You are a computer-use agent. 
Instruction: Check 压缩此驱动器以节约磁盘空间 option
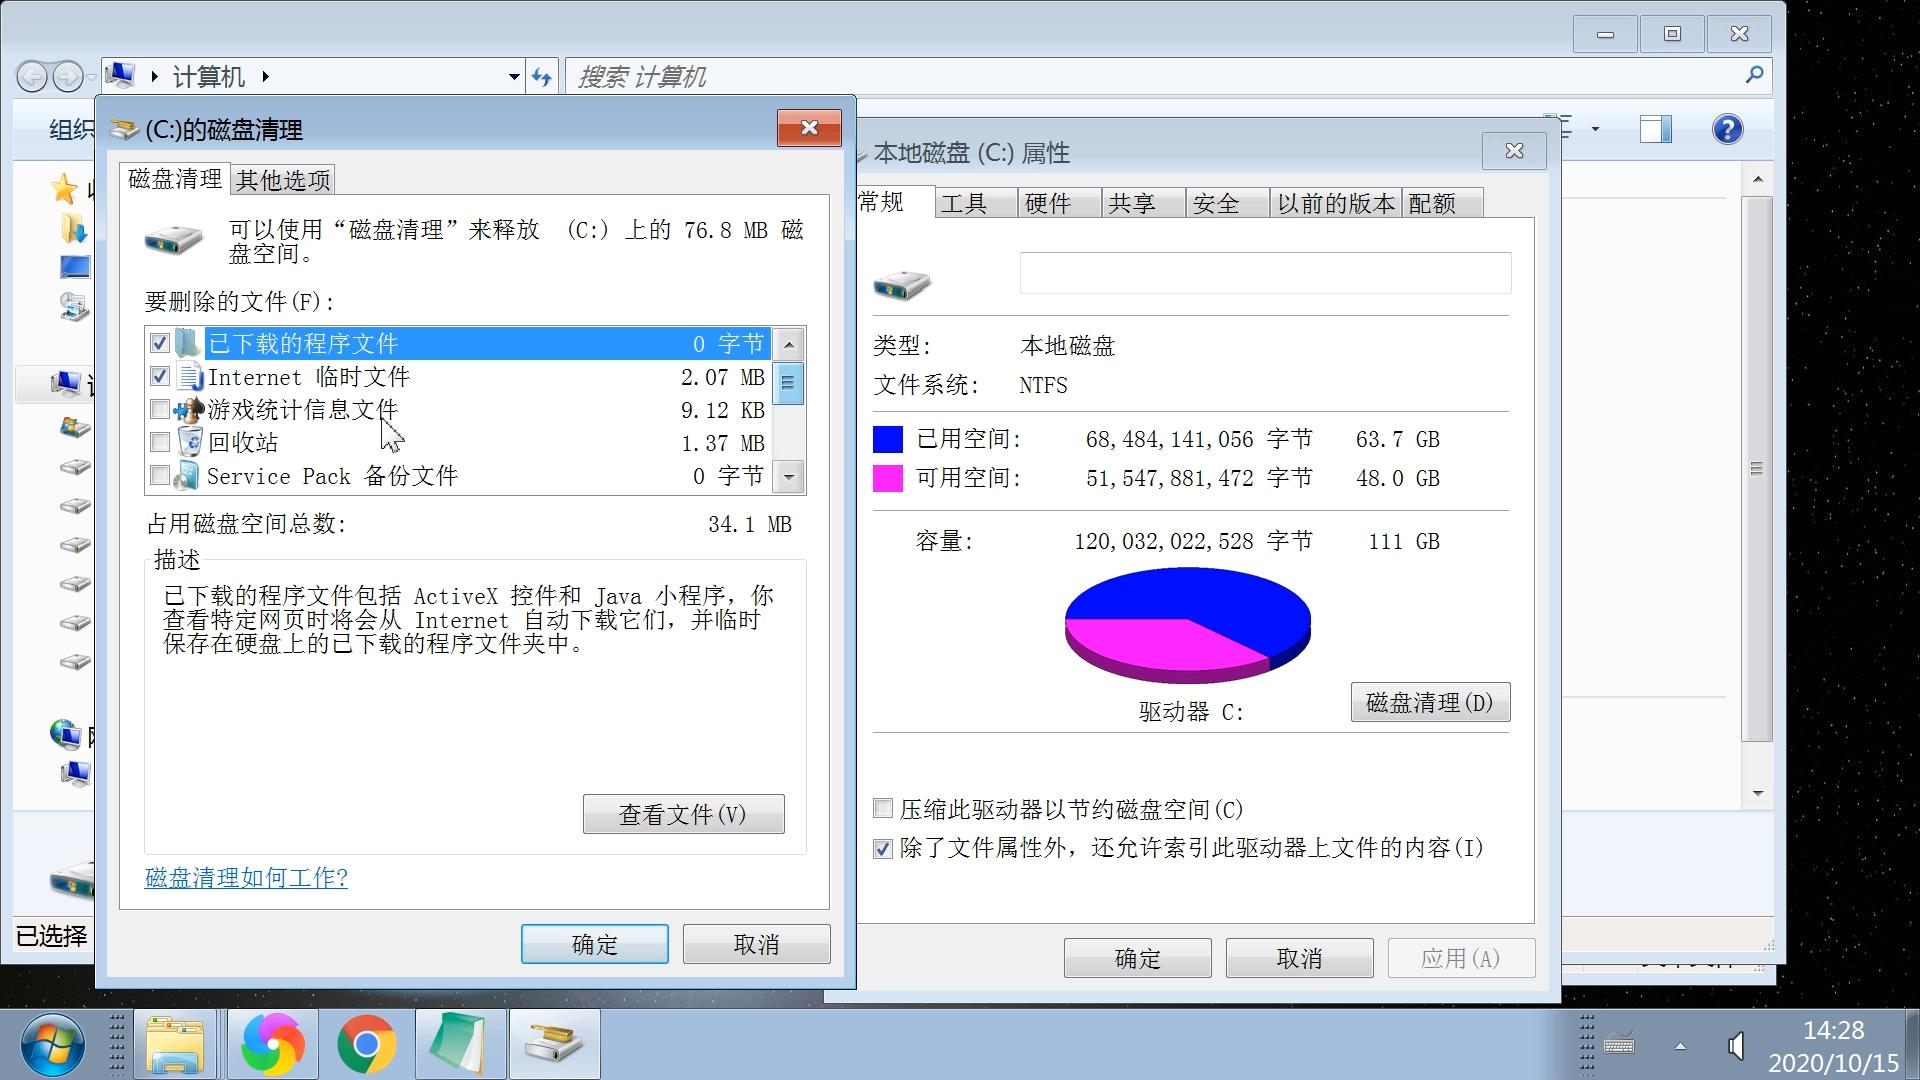(882, 808)
